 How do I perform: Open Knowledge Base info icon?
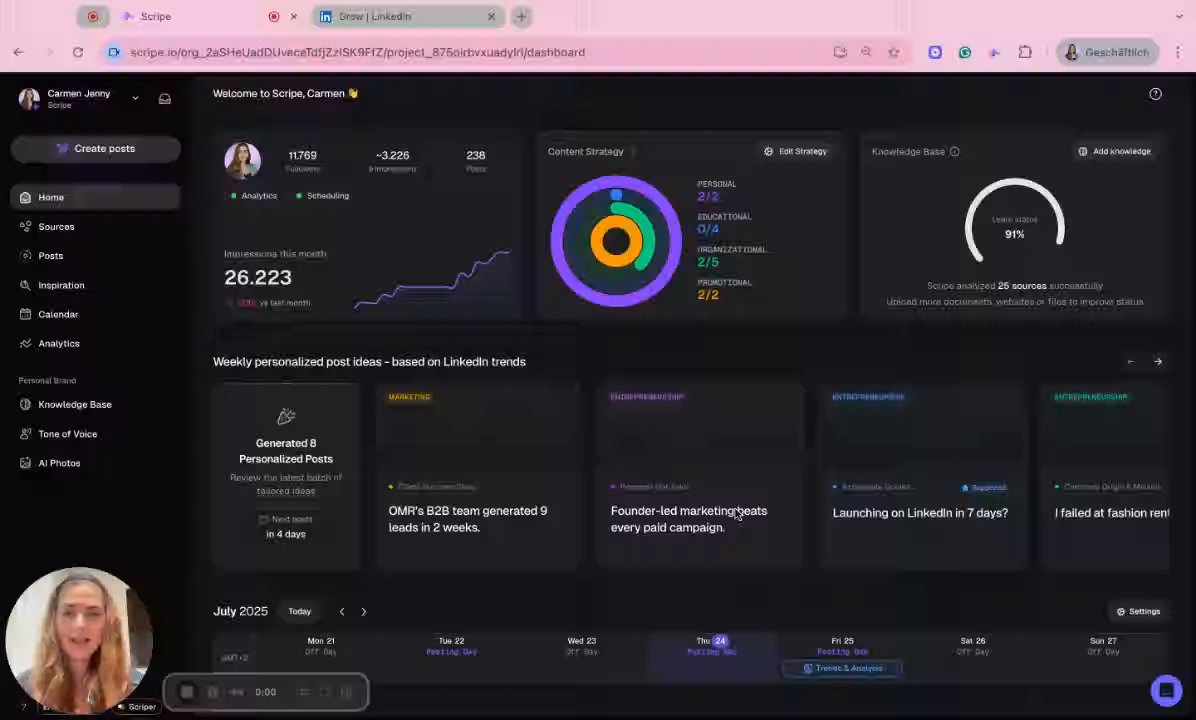point(955,152)
